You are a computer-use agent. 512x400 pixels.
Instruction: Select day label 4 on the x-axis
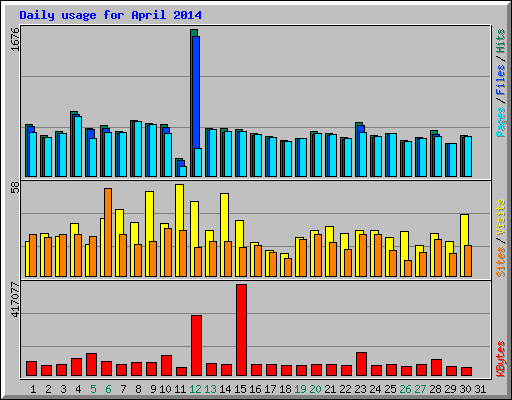point(78,389)
